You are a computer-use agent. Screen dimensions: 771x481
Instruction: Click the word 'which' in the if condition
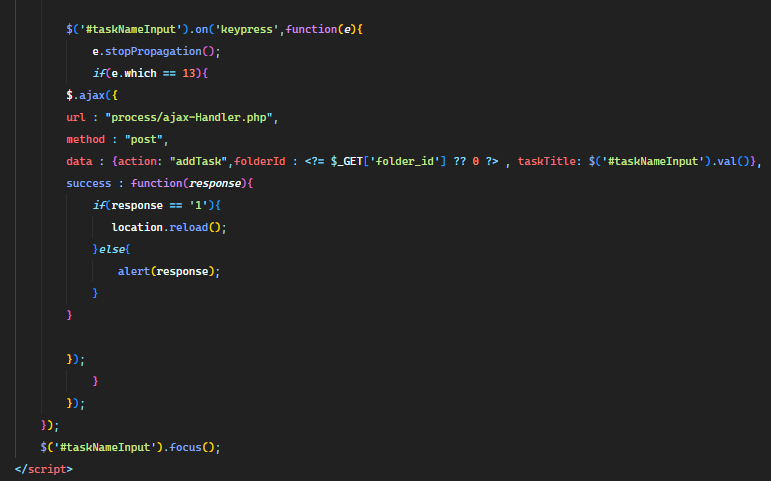coord(140,73)
